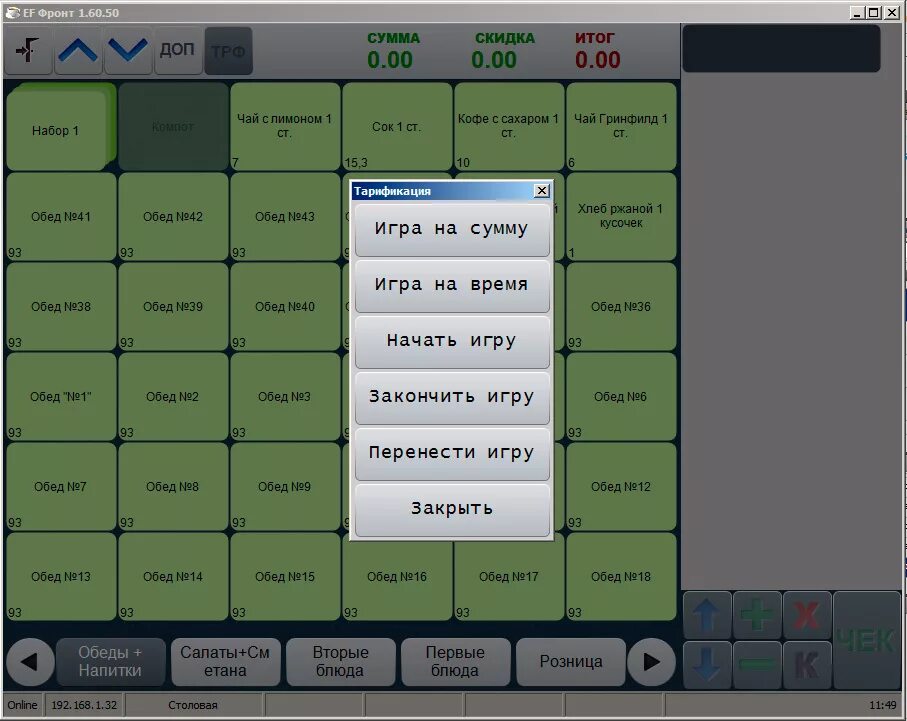Click the blue up arrow in order panel
907x721 pixels.
(x=707, y=615)
